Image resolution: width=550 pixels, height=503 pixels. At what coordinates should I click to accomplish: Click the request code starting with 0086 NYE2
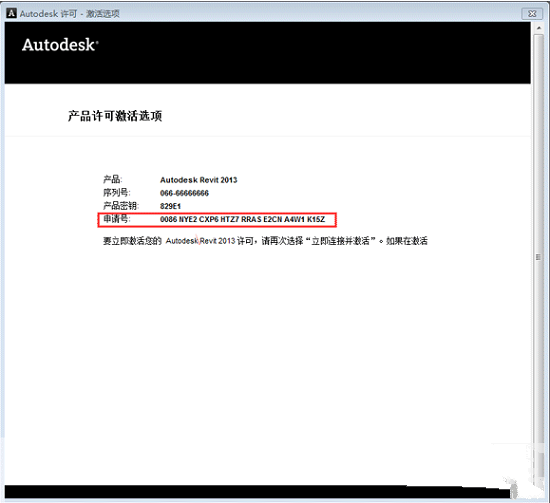tap(242, 219)
